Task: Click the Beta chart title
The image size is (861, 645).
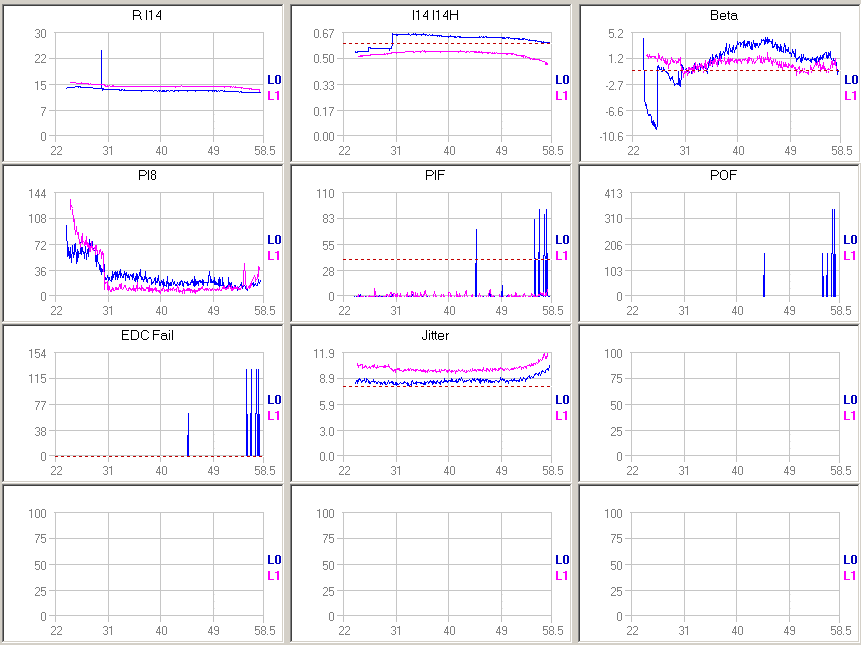Action: click(x=723, y=15)
